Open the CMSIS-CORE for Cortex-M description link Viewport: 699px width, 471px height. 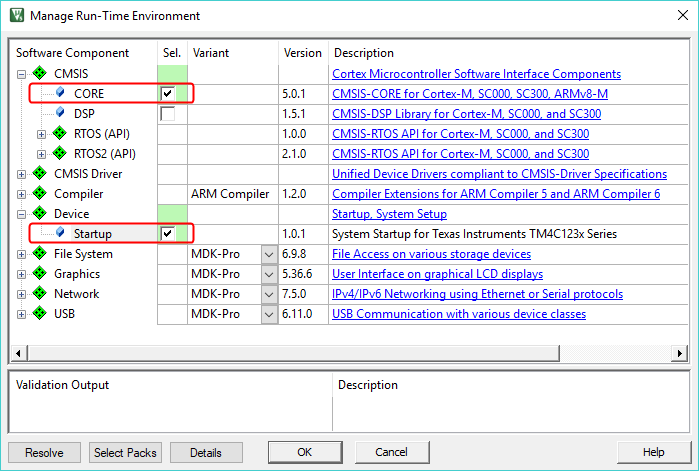[x=469, y=94]
